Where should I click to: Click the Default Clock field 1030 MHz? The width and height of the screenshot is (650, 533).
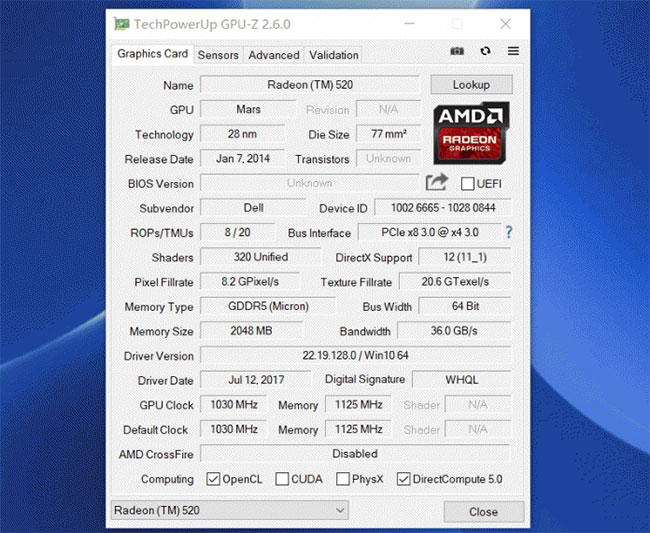pos(234,429)
